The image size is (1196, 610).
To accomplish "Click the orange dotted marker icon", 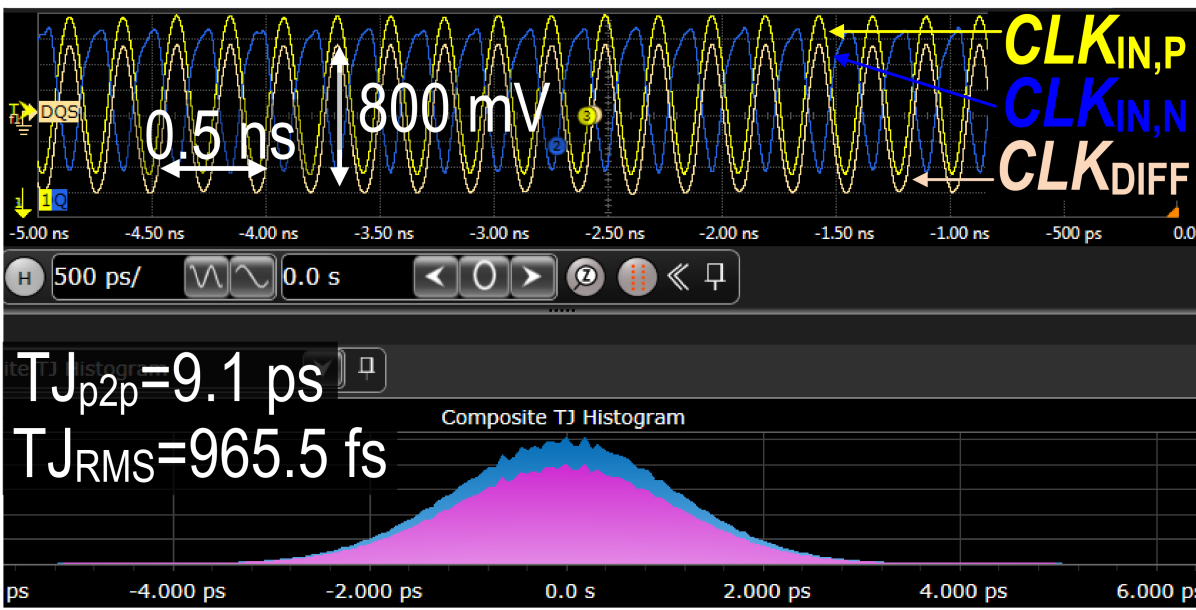I will click(636, 277).
